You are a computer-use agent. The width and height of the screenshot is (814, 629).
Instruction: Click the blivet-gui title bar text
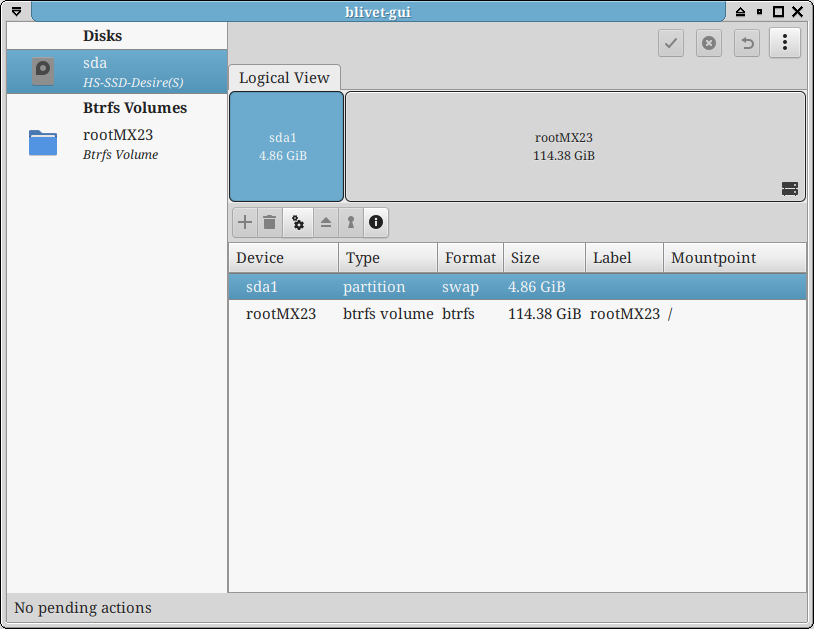(378, 12)
